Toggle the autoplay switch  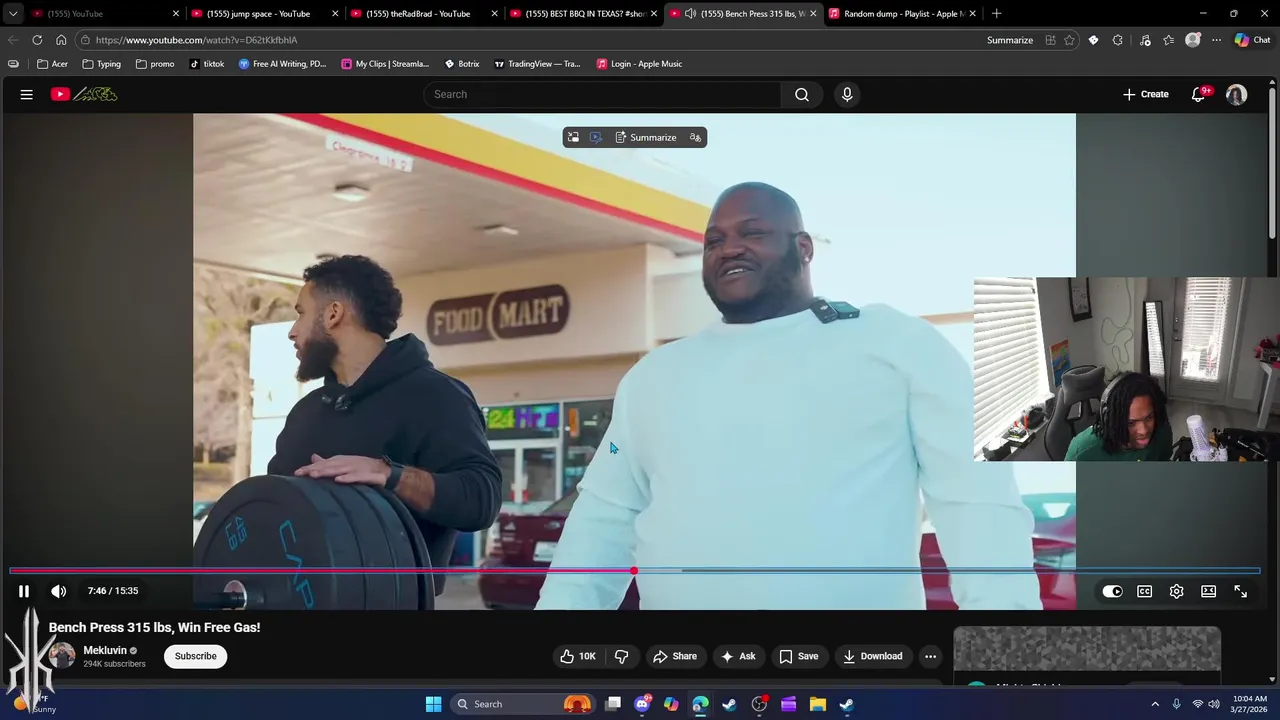pos(1112,591)
